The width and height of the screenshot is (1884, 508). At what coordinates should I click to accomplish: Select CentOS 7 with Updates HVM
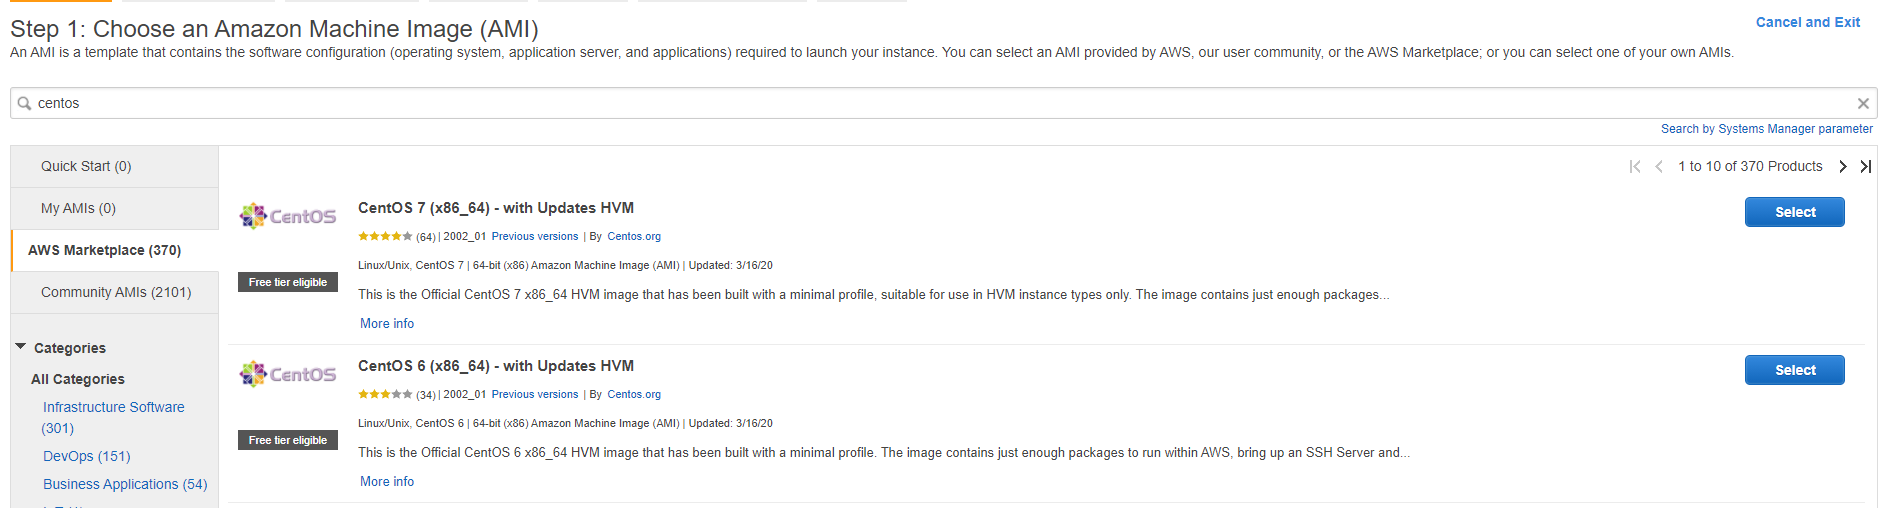pos(1795,212)
